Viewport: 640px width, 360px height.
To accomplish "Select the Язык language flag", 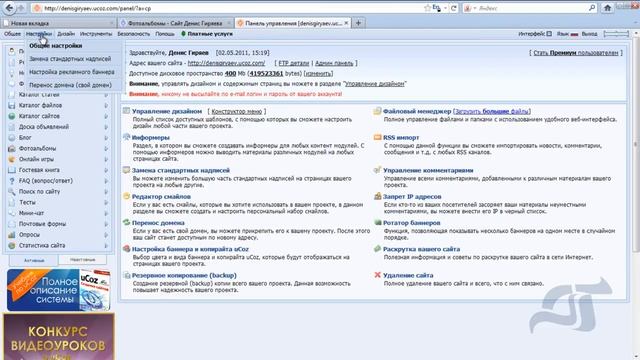I will click(574, 34).
